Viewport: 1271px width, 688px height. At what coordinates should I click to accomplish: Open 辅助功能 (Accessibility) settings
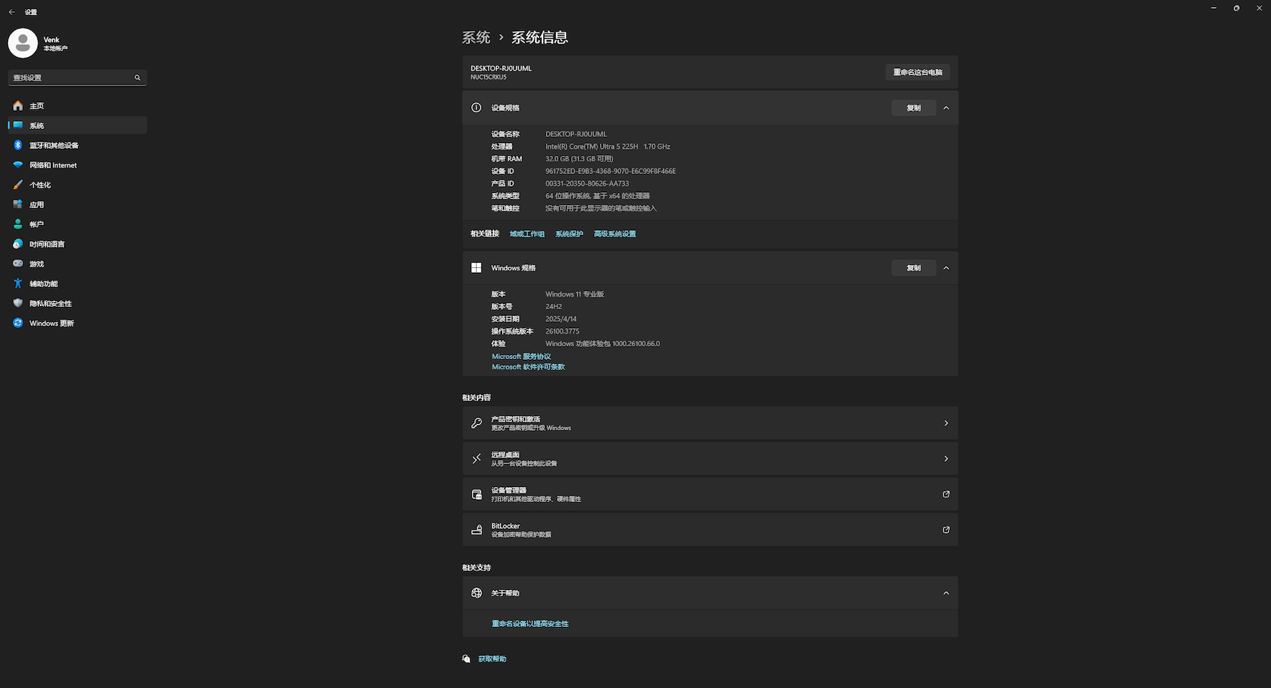[43, 284]
